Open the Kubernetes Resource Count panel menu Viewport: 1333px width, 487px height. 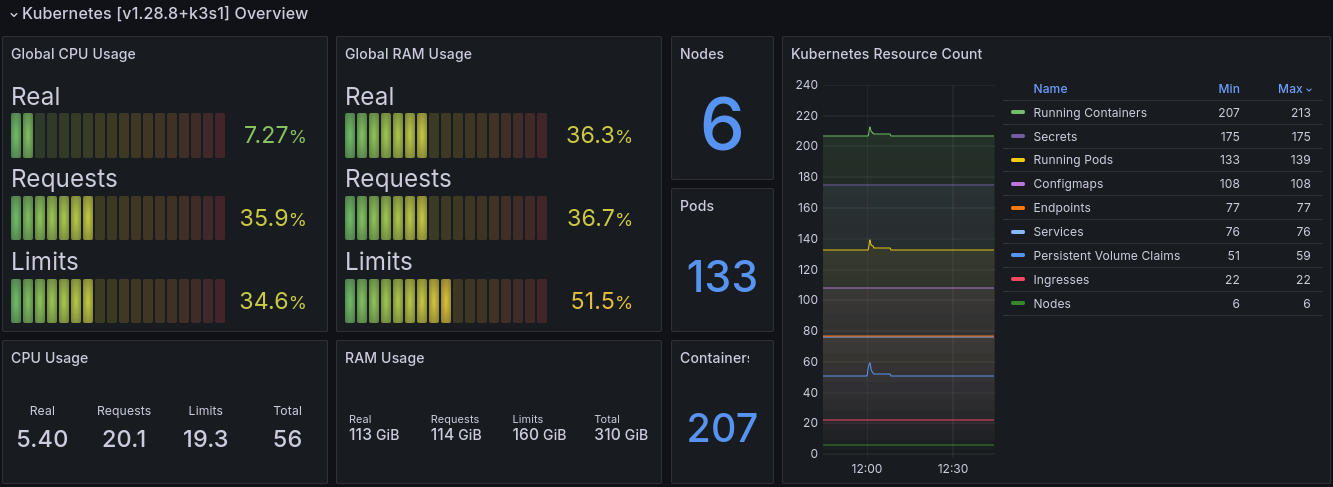point(886,54)
